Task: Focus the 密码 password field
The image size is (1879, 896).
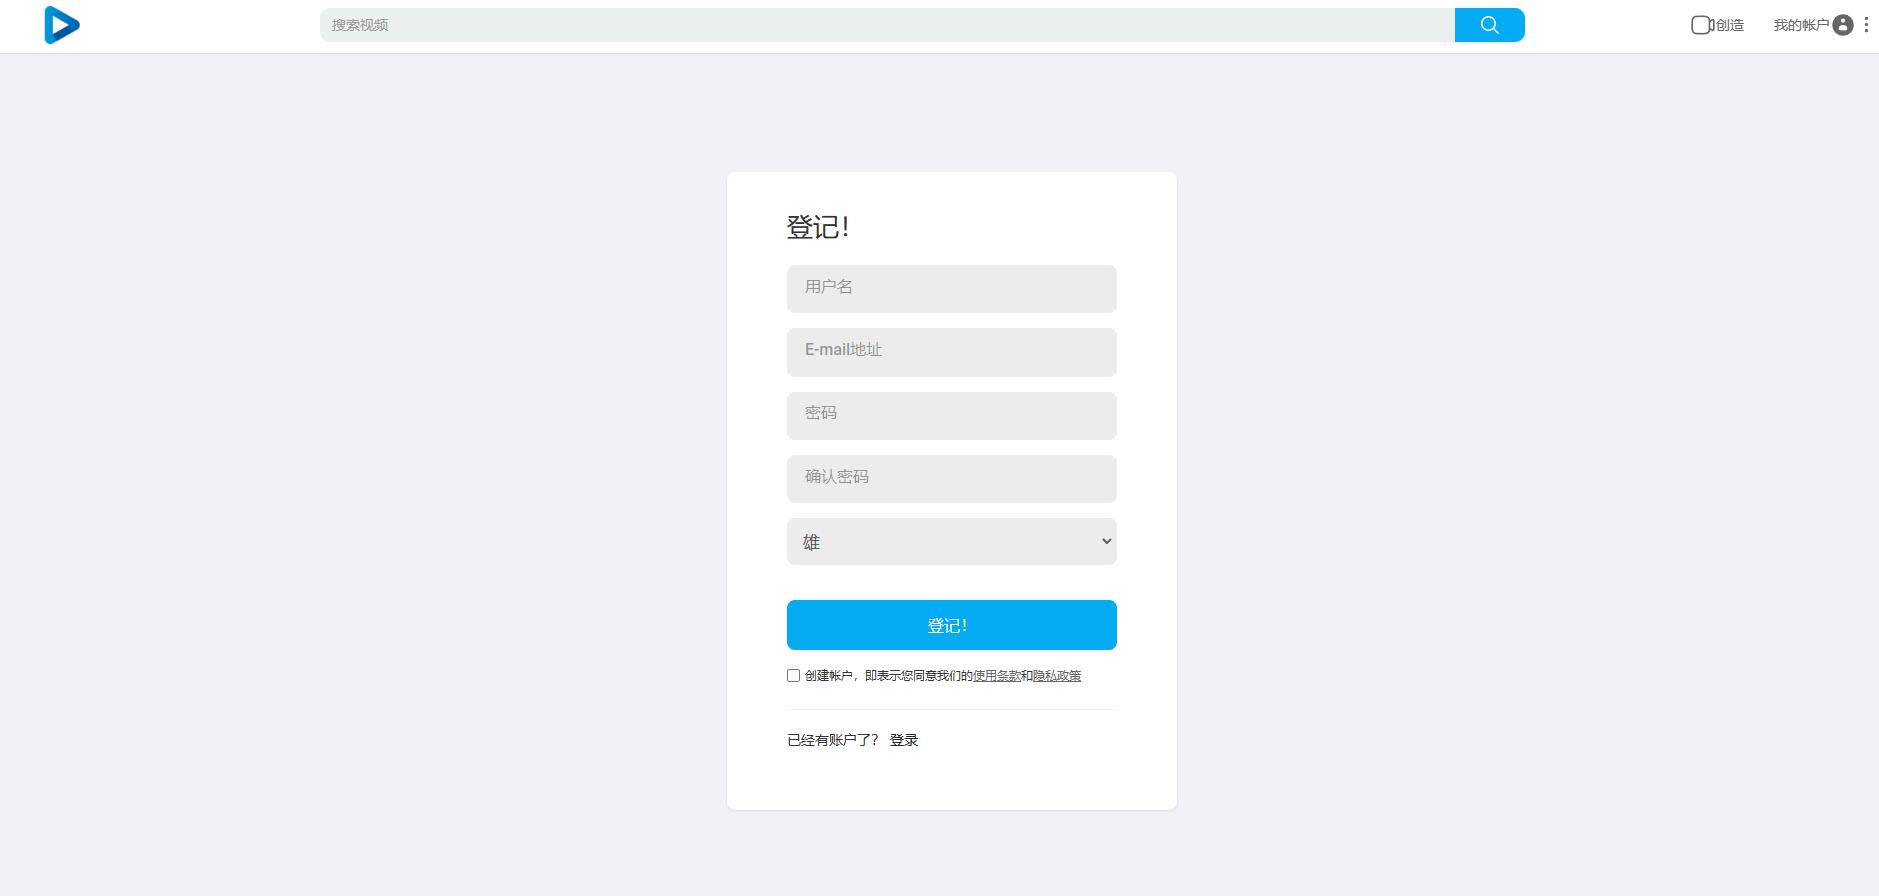Action: pos(951,415)
